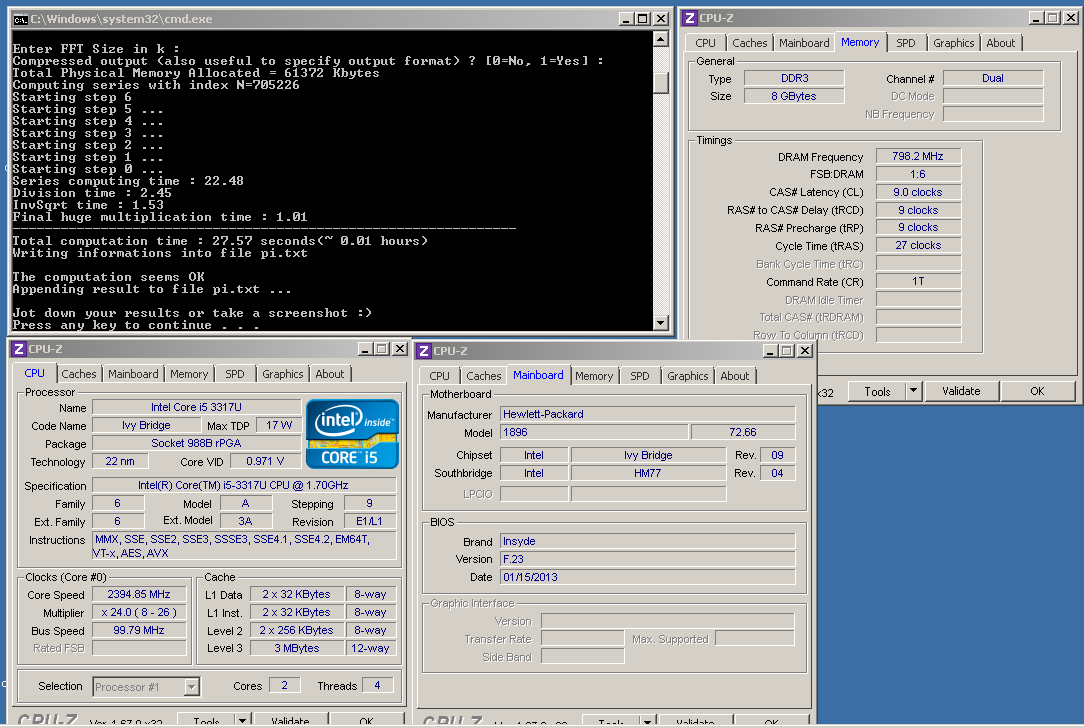Click the motherboard Model 1896 field
This screenshot has width=1084, height=728.
(595, 432)
